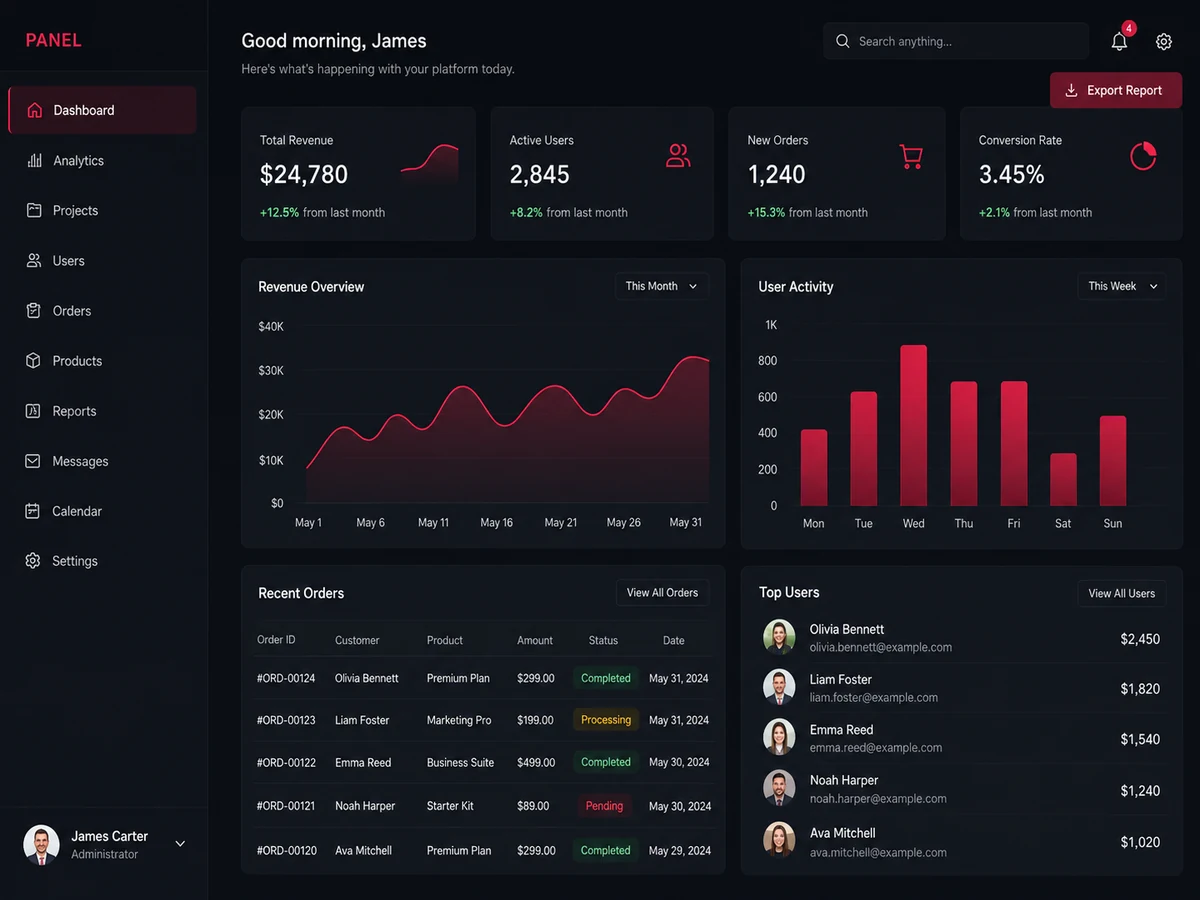The width and height of the screenshot is (1200, 900).
Task: Click Processing status badge
Action: click(606, 720)
